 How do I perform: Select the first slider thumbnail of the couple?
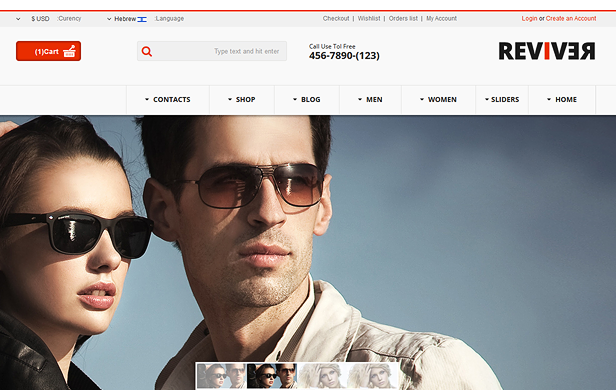(x=221, y=376)
